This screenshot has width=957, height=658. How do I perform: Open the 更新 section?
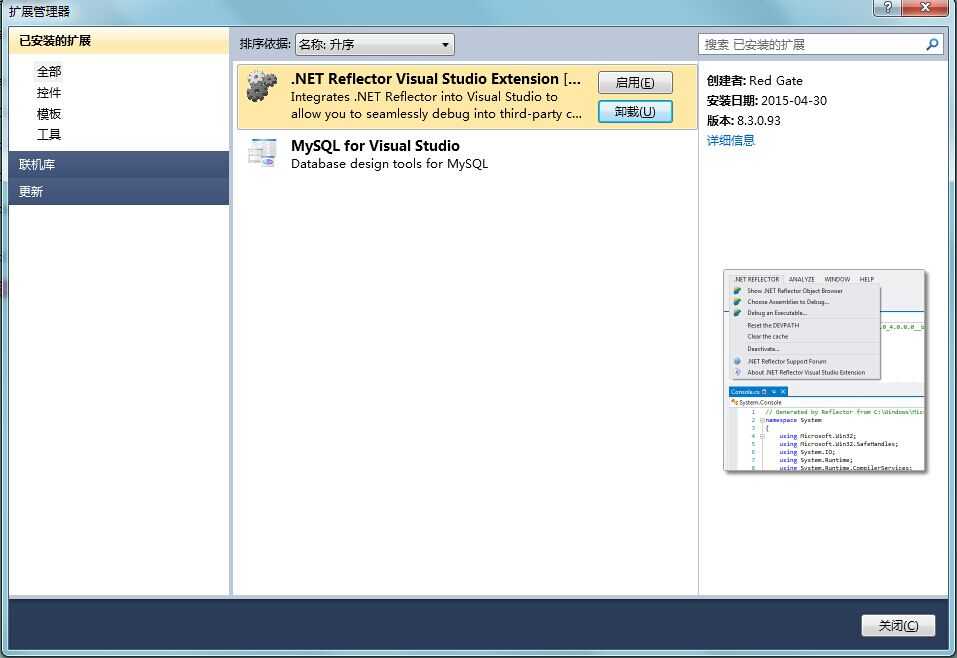[119, 192]
